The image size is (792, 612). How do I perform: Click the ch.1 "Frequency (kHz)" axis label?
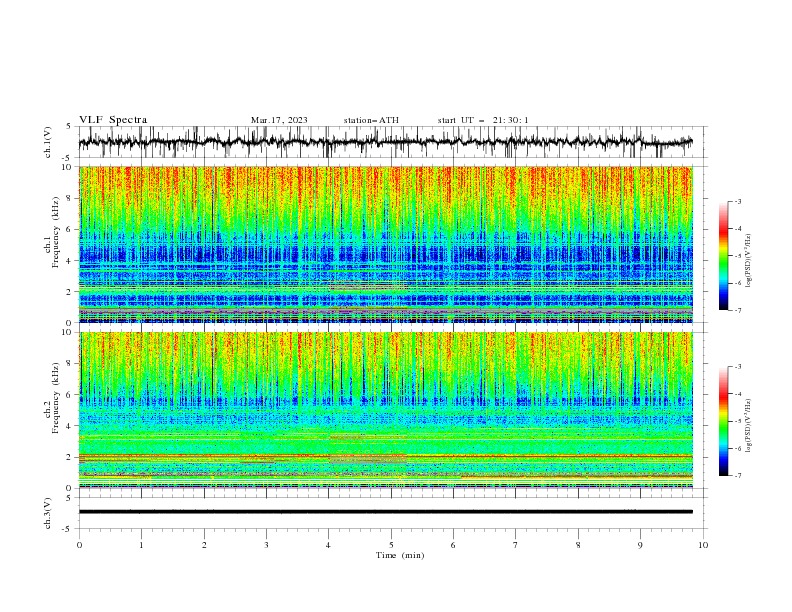click(56, 232)
